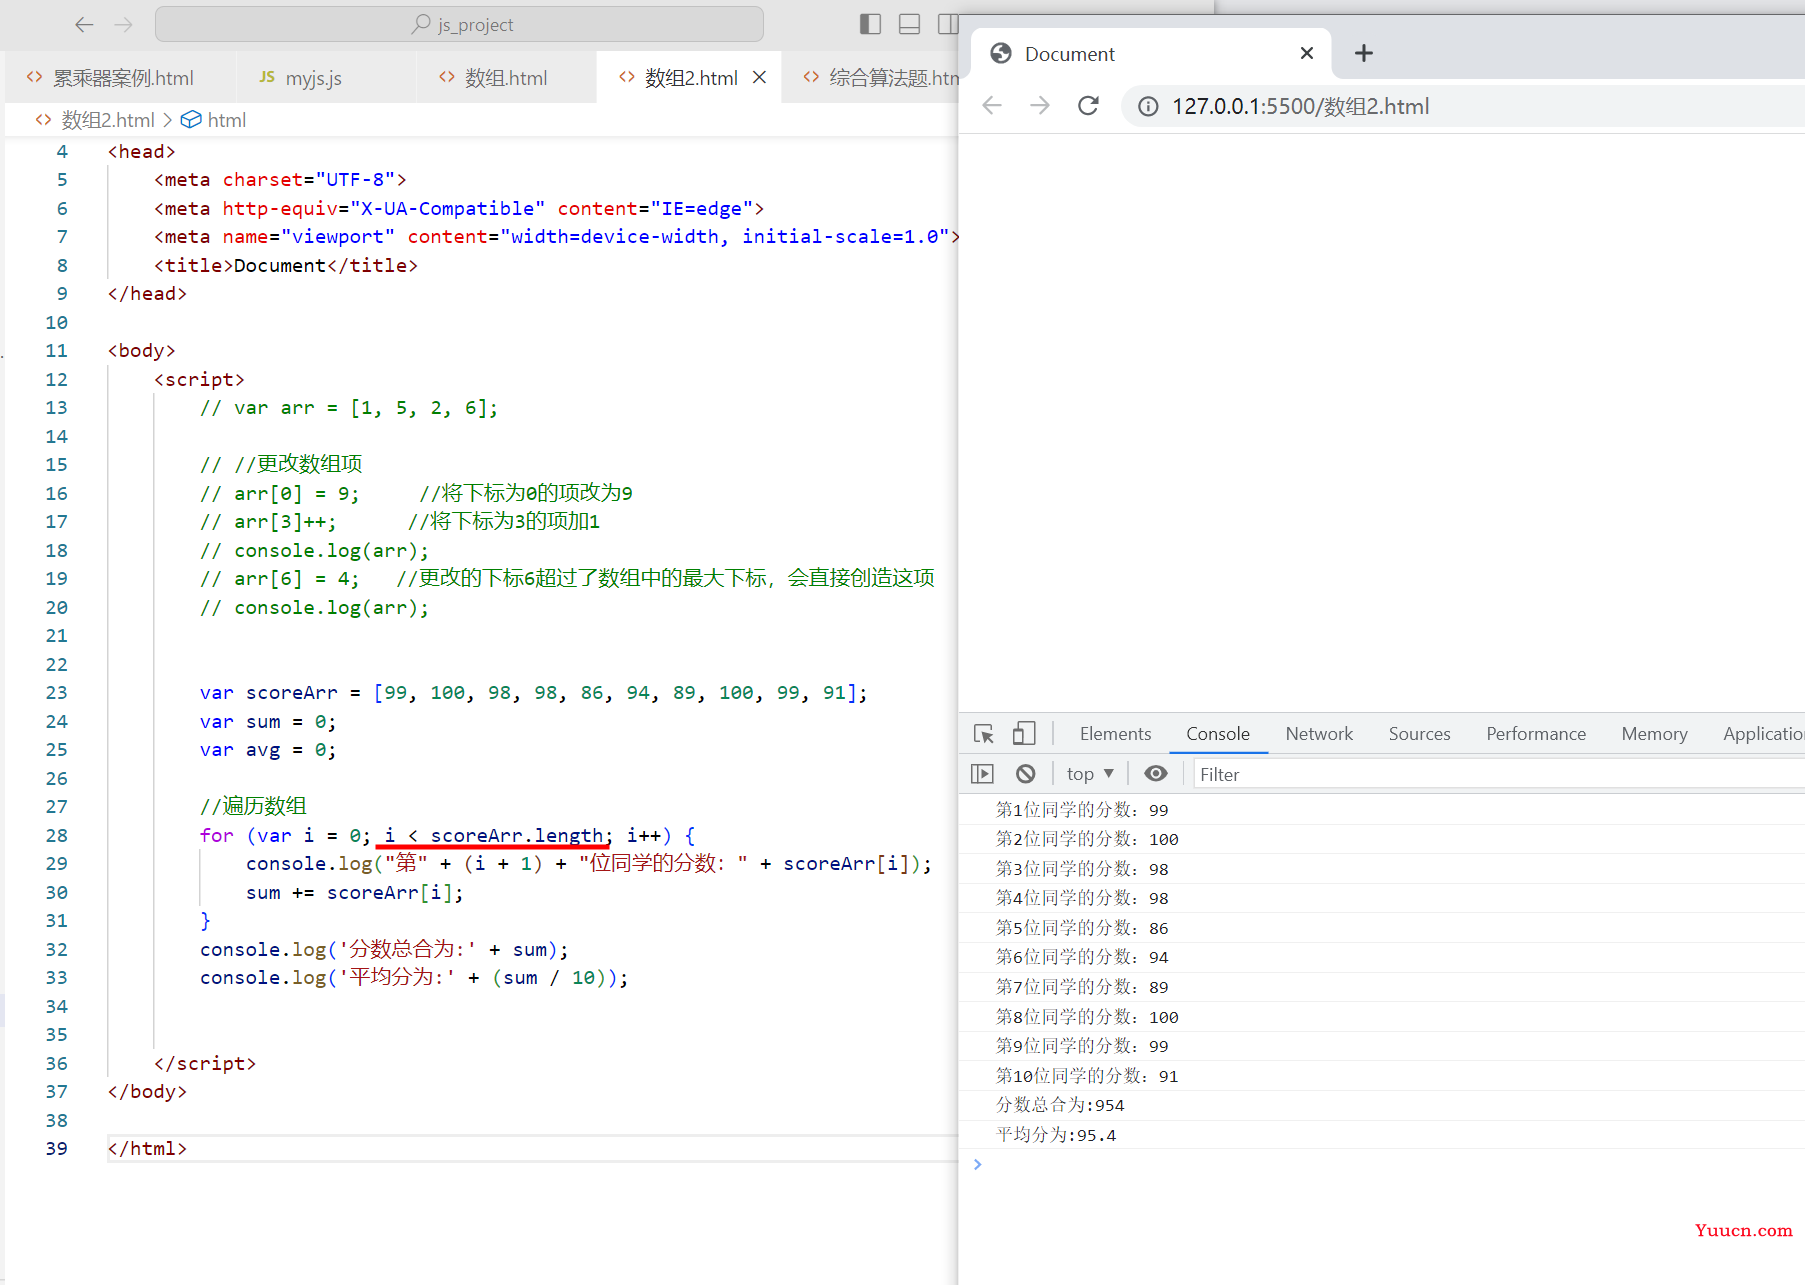Reload the browser page
Screen dimensions: 1805x1285
1088,106
